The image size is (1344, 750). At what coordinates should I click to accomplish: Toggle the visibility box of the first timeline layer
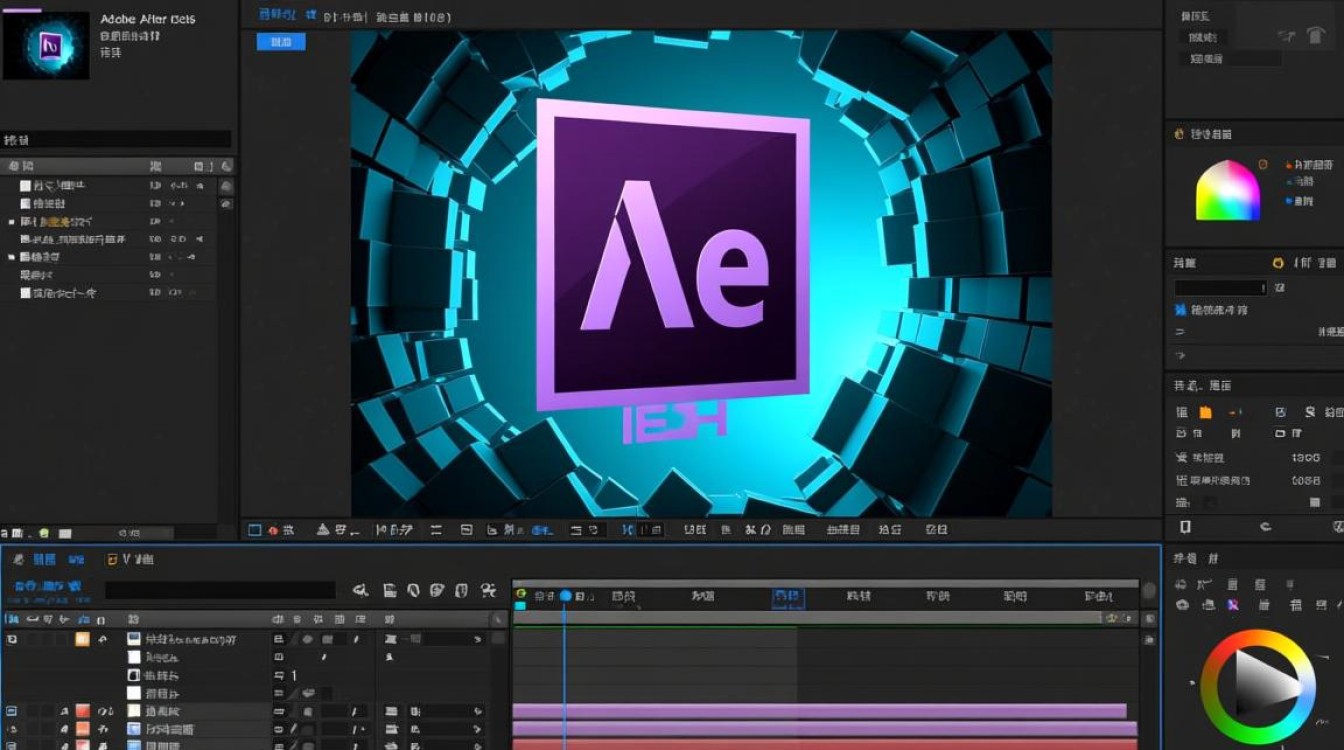[12, 639]
